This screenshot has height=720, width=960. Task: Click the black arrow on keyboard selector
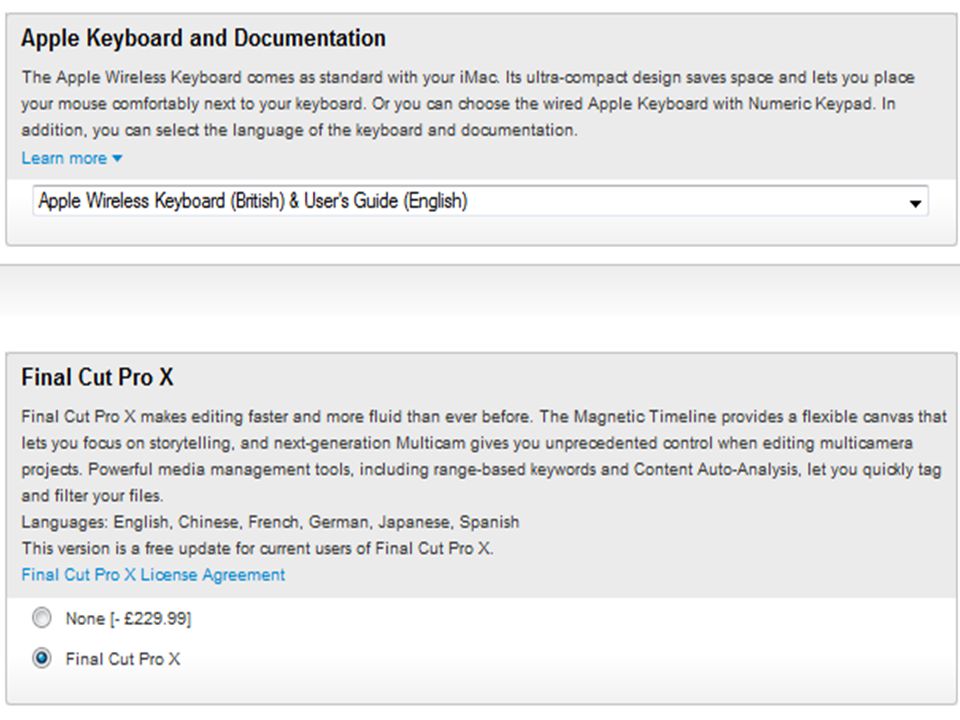[915, 203]
